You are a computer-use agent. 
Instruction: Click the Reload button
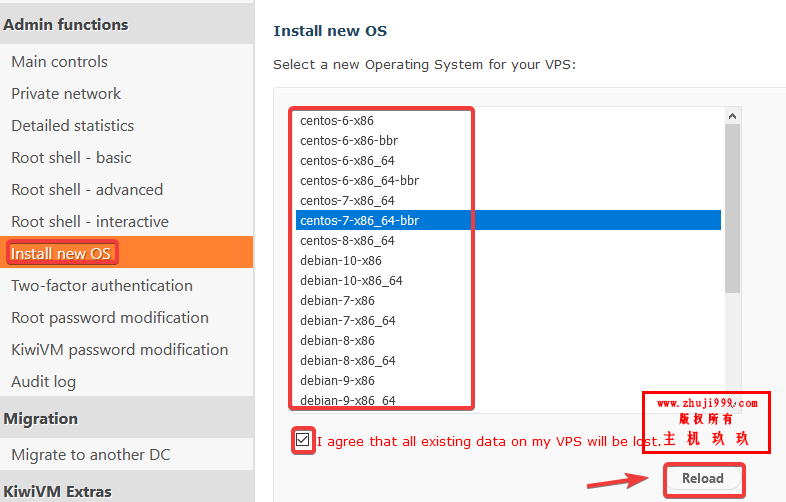coord(703,478)
